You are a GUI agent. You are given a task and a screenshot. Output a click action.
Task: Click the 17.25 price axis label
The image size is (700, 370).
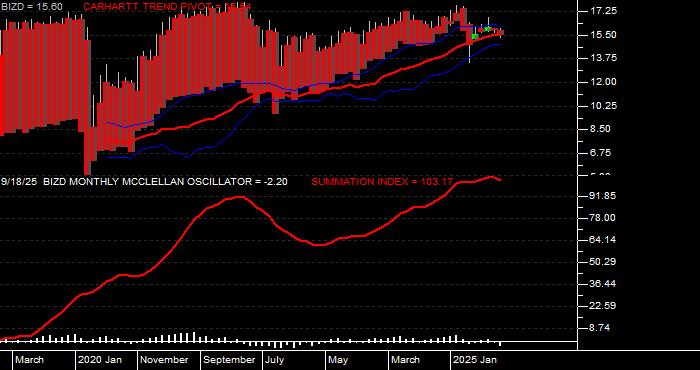[603, 11]
